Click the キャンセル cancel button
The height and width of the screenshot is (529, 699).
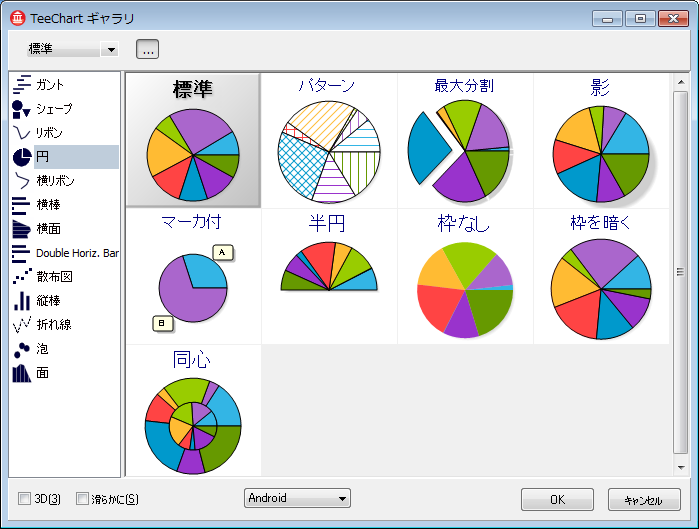(x=644, y=500)
